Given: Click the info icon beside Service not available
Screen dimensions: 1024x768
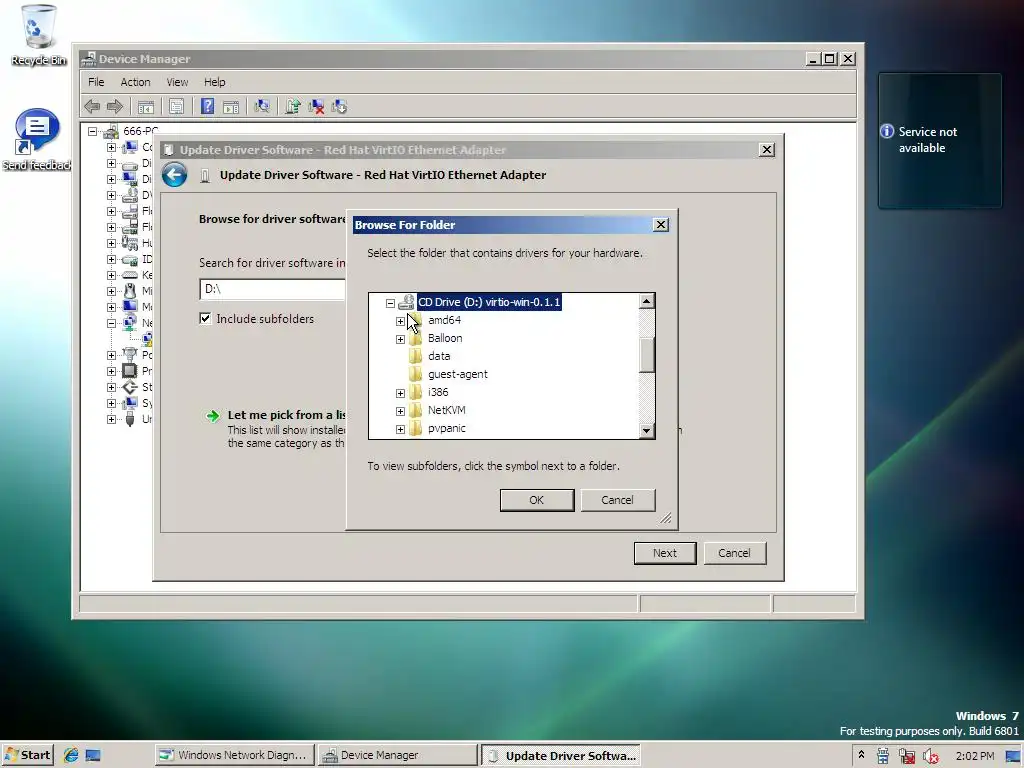Looking at the screenshot, I should [x=887, y=131].
